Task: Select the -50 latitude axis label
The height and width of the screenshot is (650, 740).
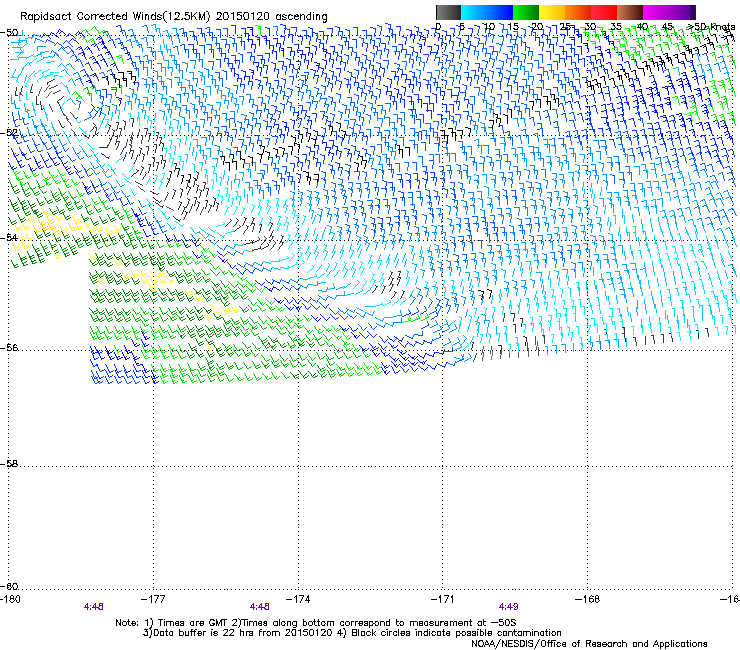Action: point(9,33)
